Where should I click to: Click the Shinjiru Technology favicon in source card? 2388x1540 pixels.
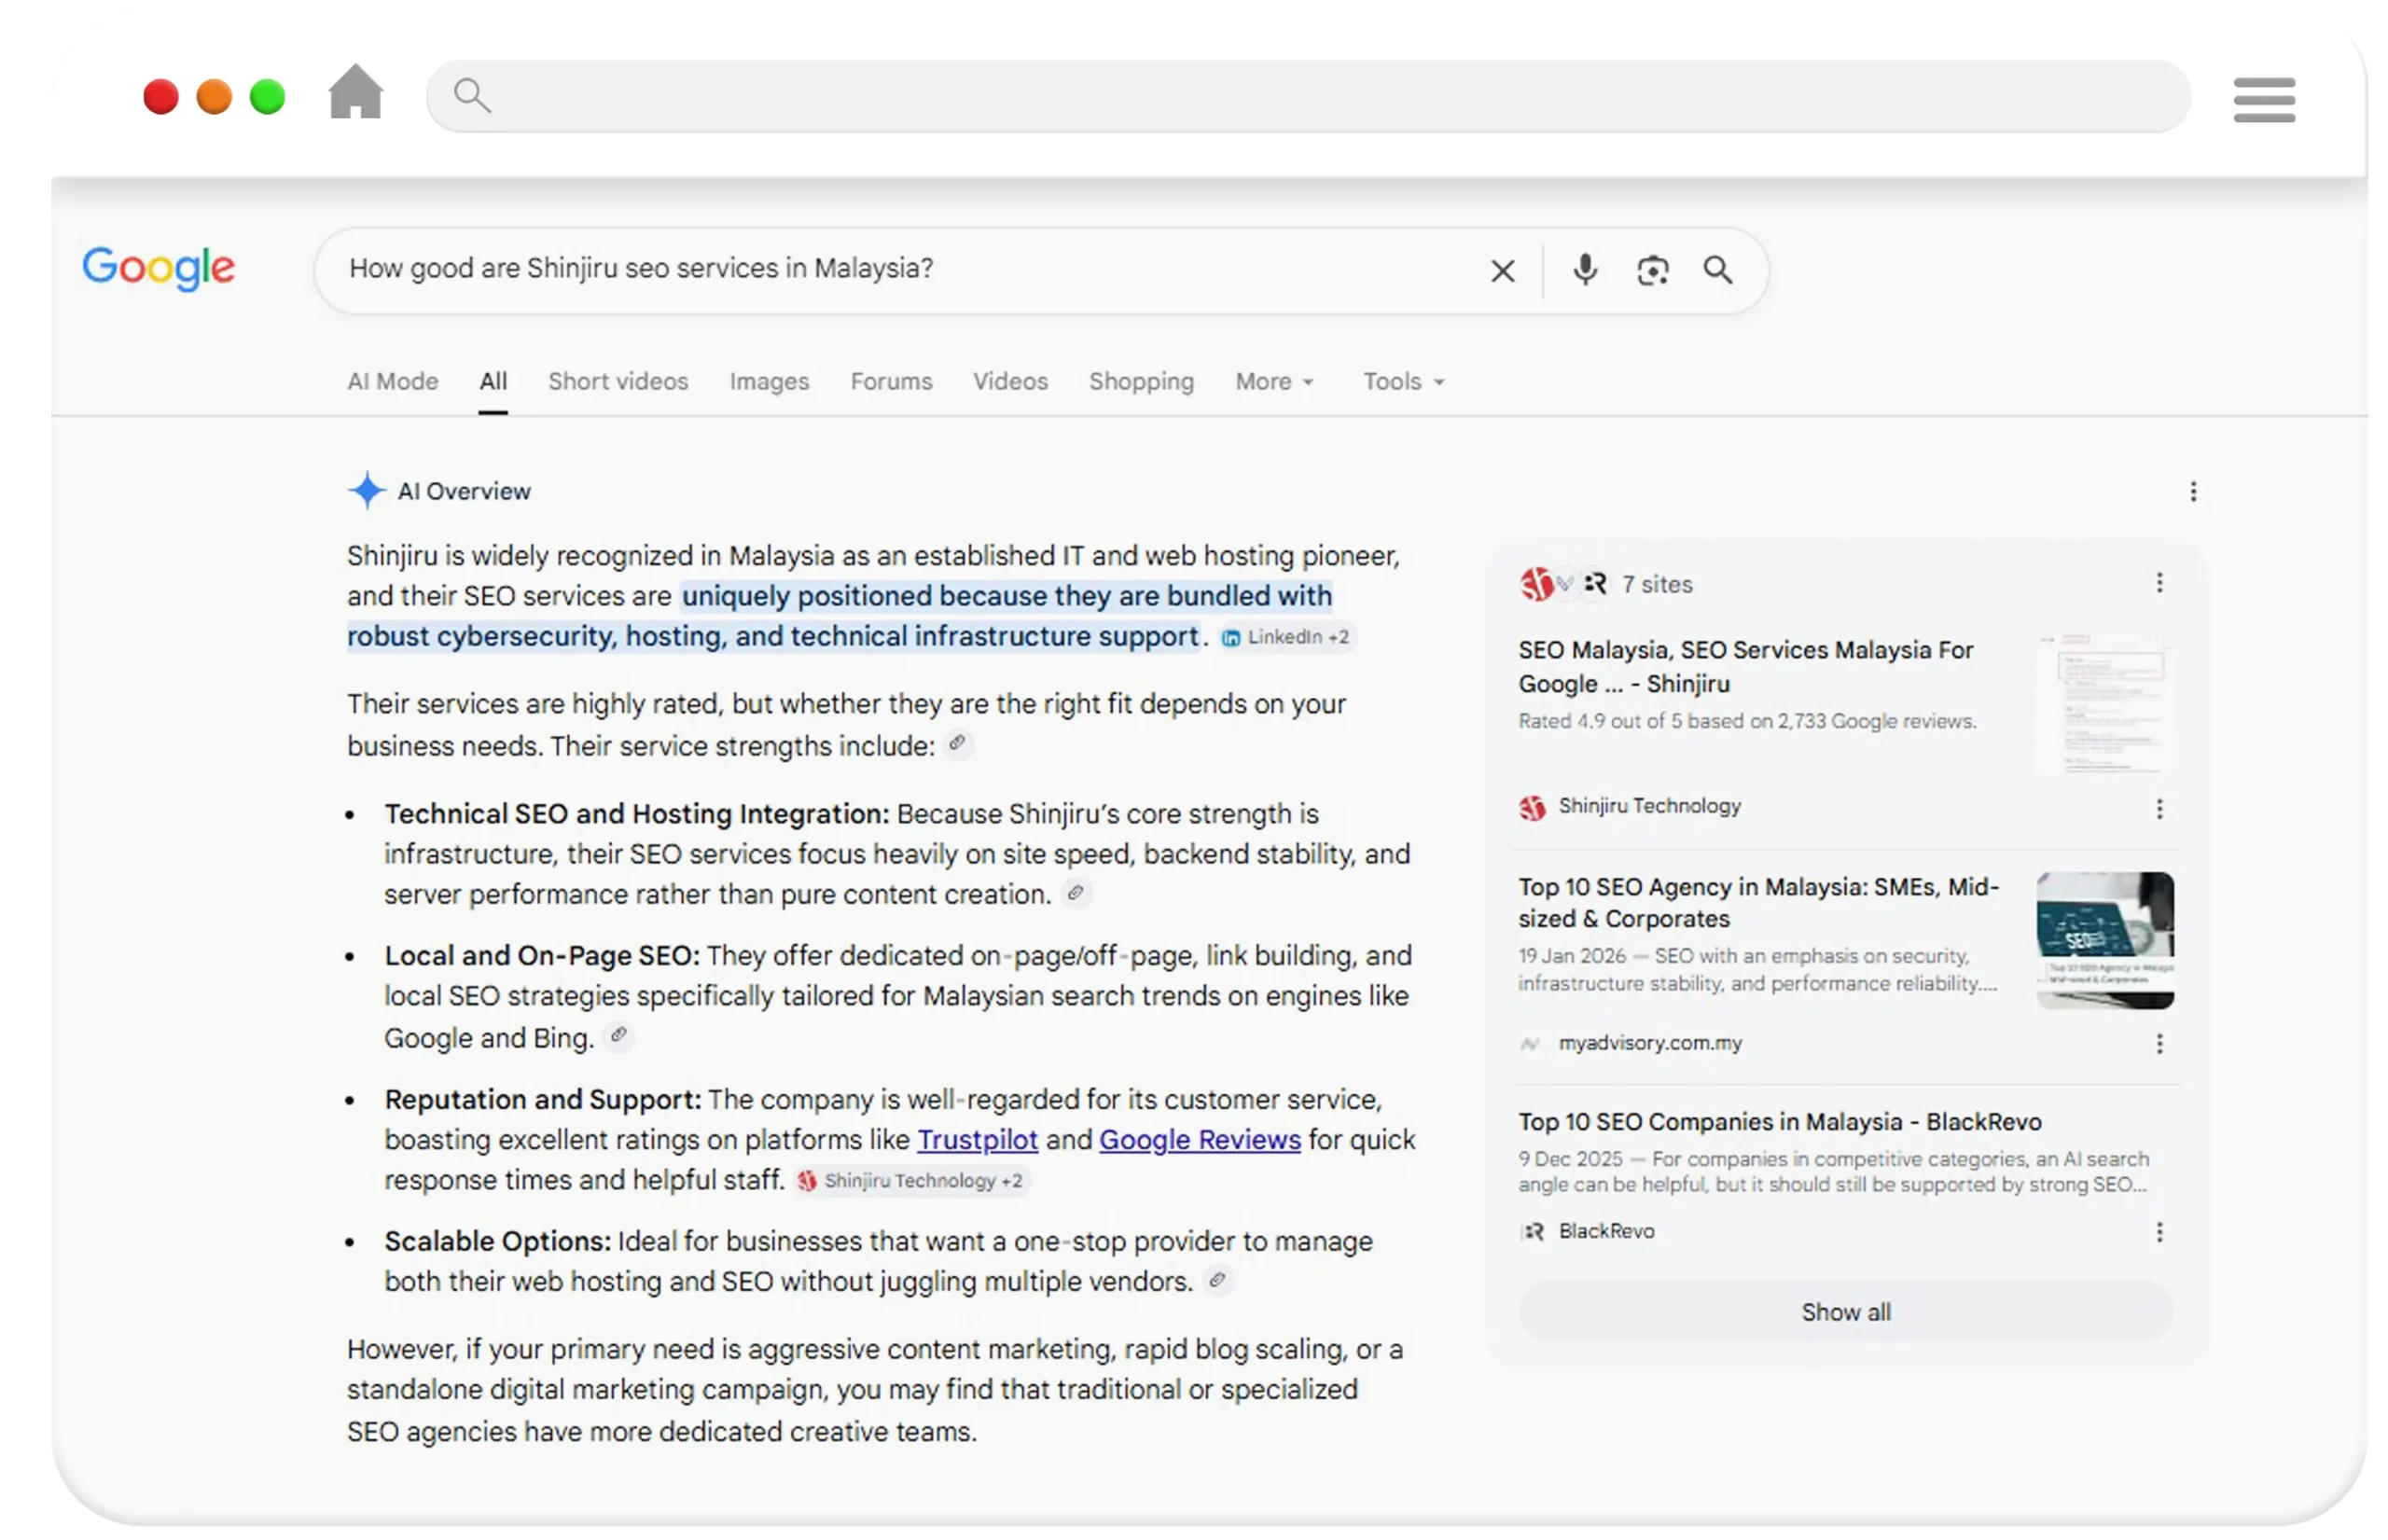coord(1532,807)
